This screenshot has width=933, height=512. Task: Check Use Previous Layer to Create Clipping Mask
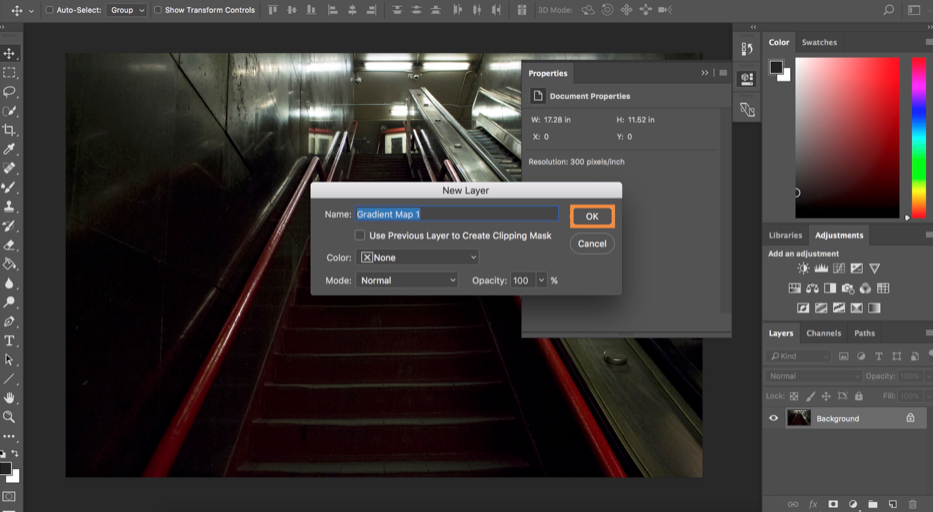pos(359,235)
